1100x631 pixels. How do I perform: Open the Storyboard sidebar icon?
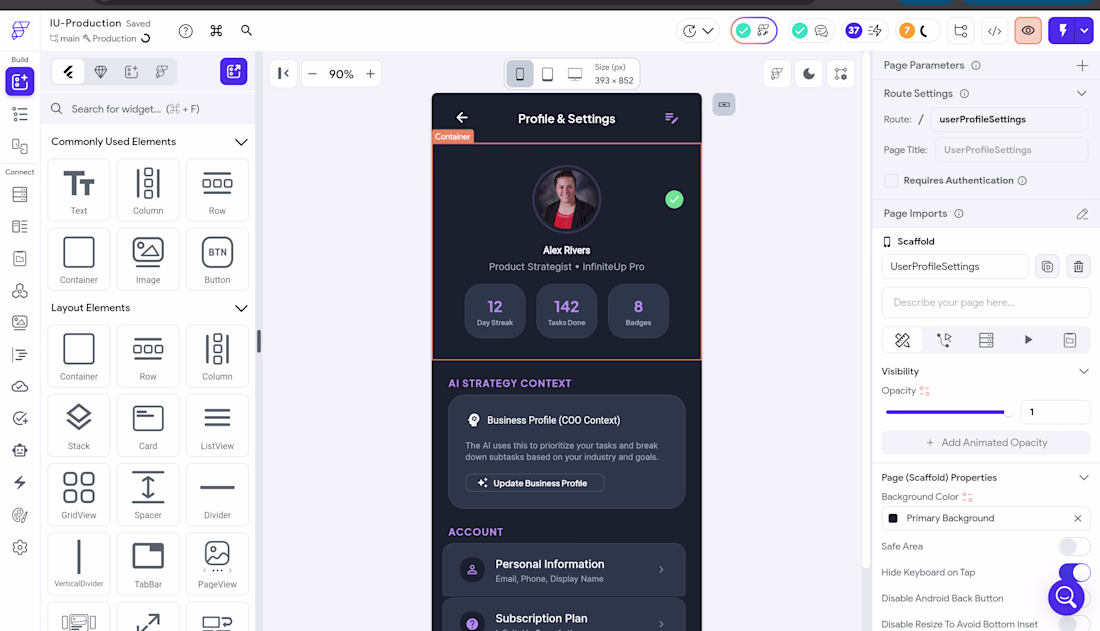20,146
